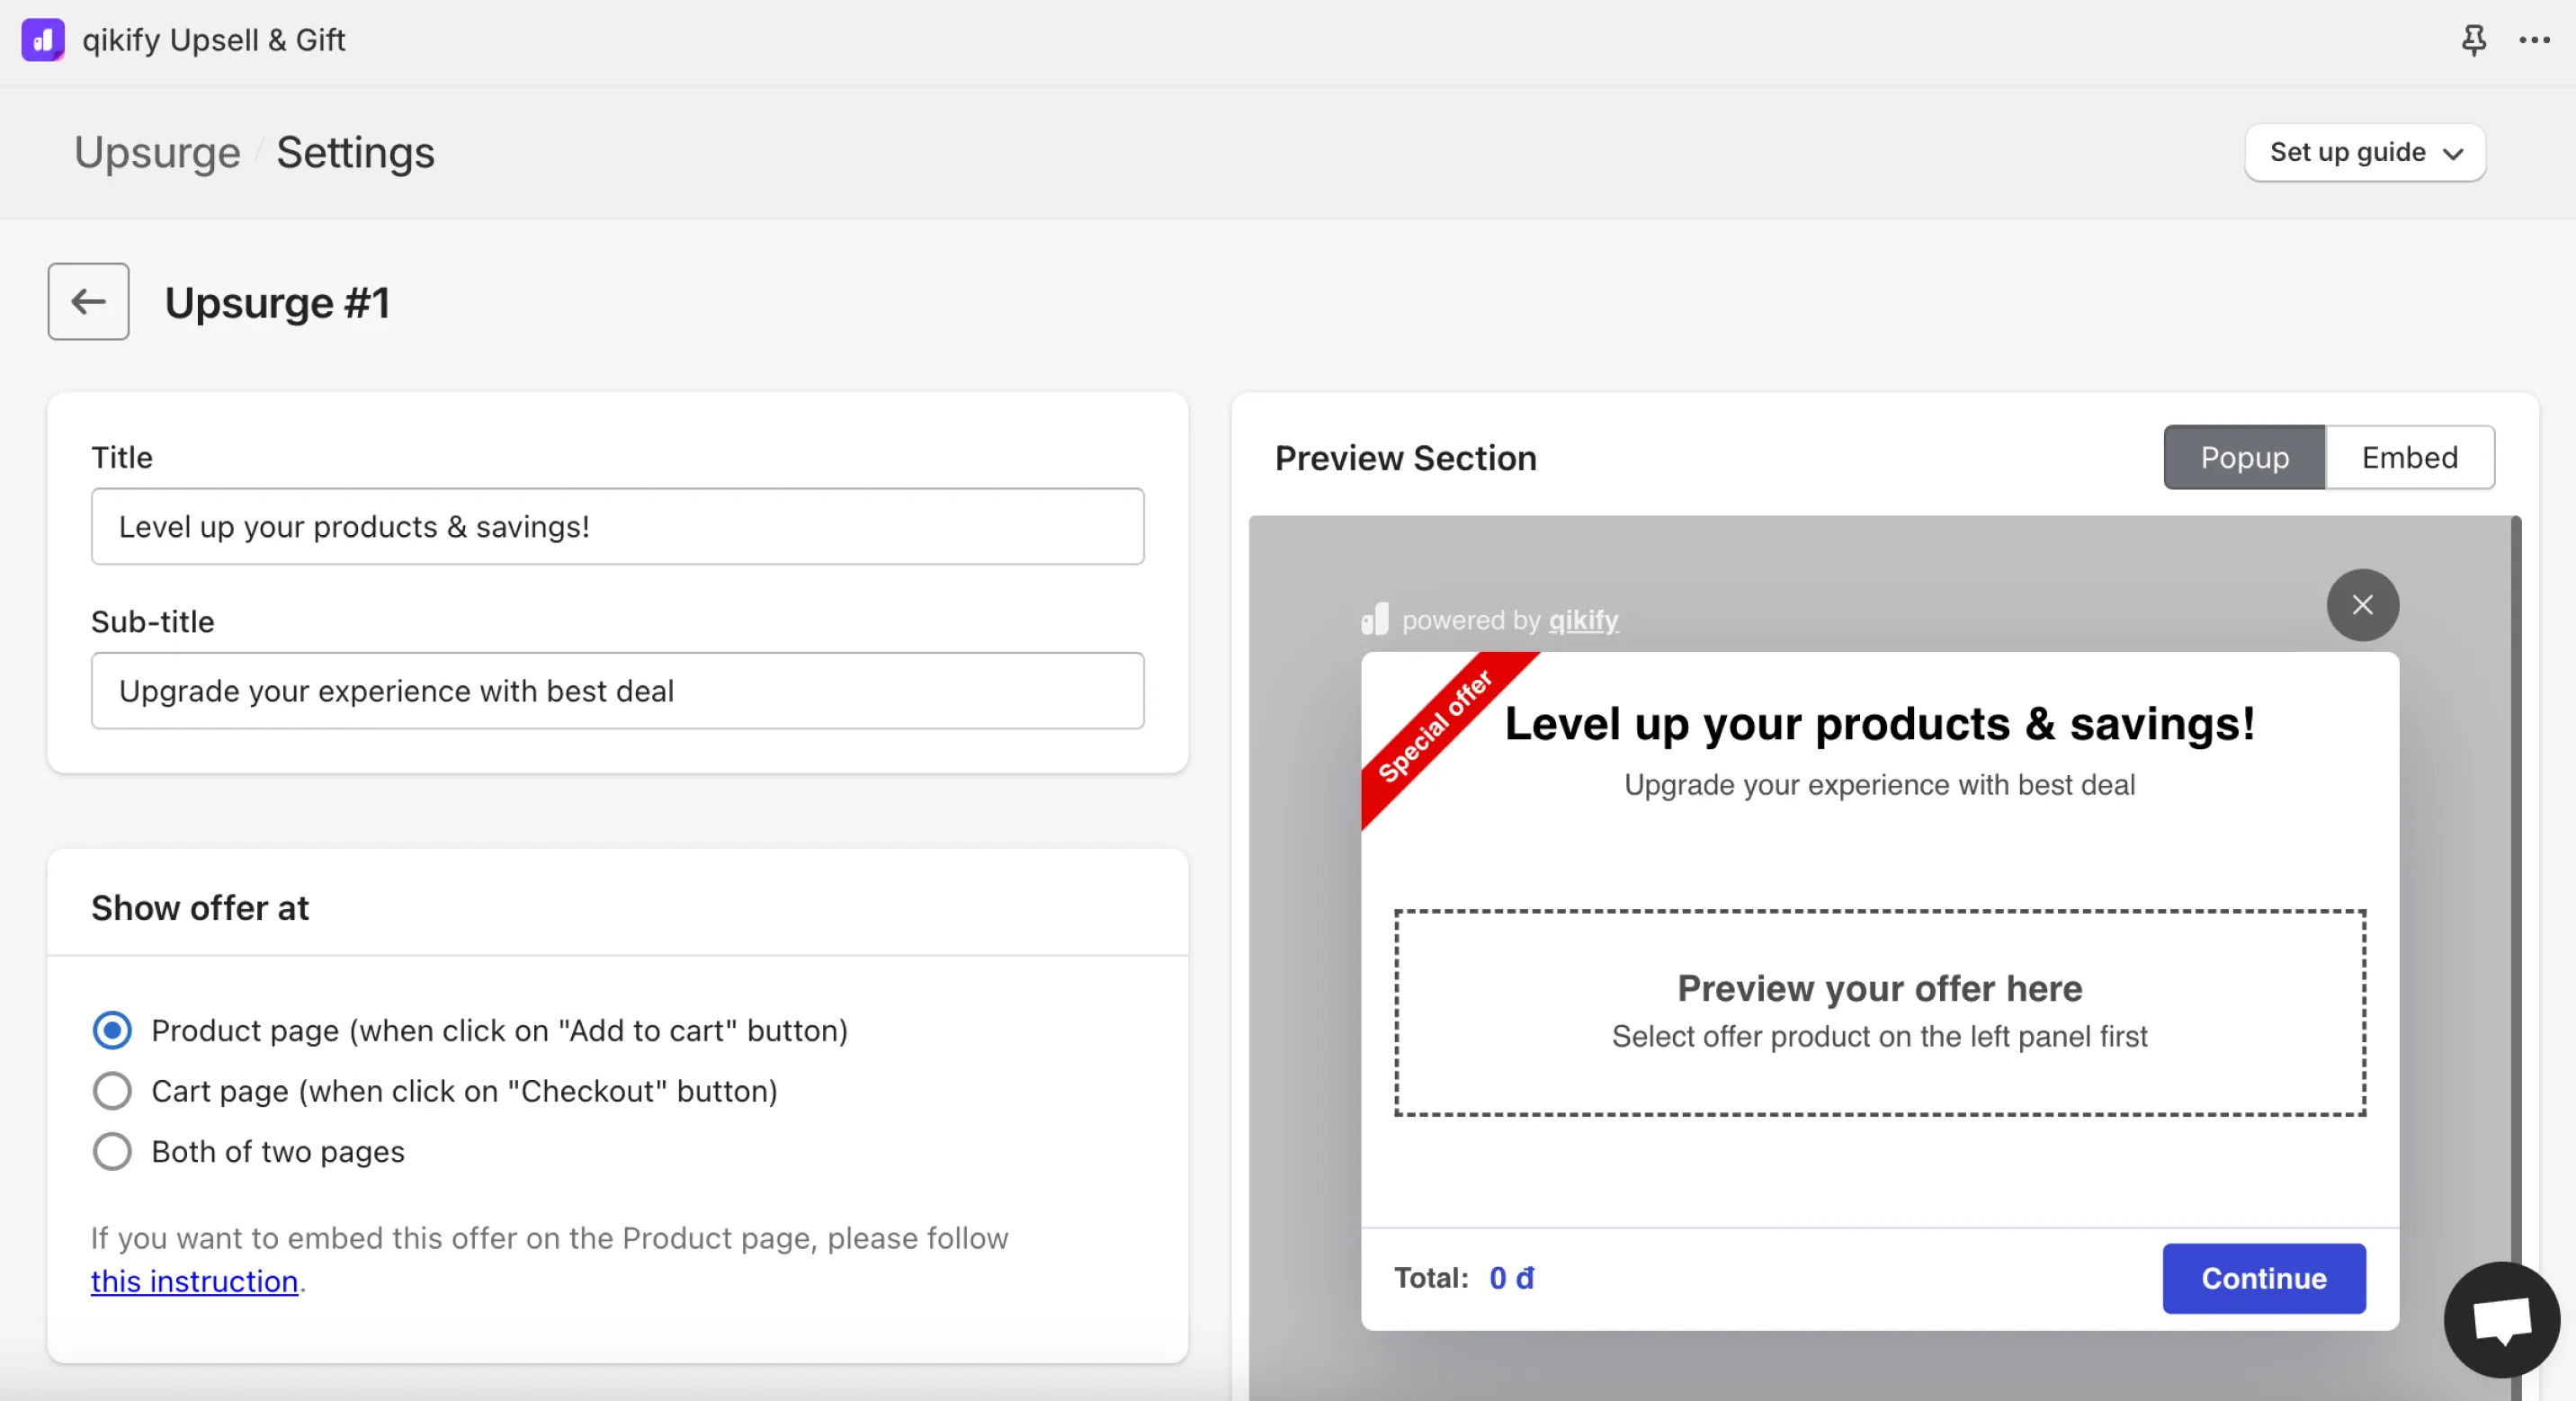Choose Both of two pages option
Screen dimensions: 2576x1401
click(x=112, y=1151)
